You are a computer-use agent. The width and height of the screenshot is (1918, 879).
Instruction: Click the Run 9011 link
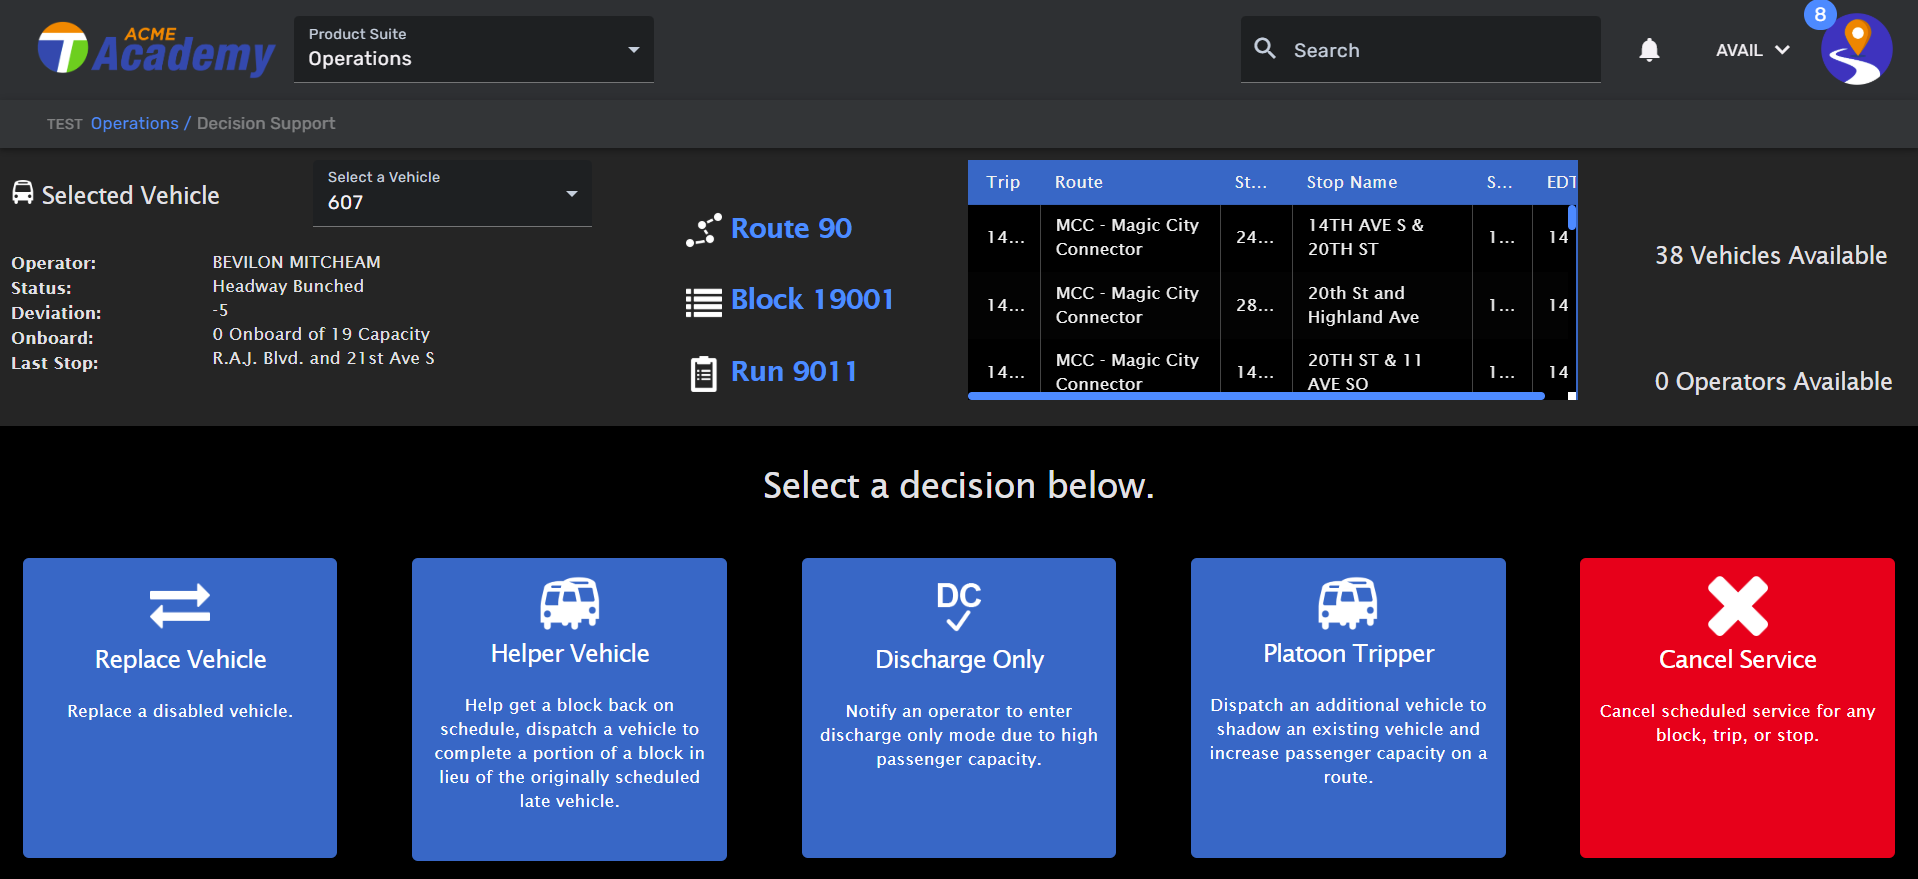coord(794,371)
